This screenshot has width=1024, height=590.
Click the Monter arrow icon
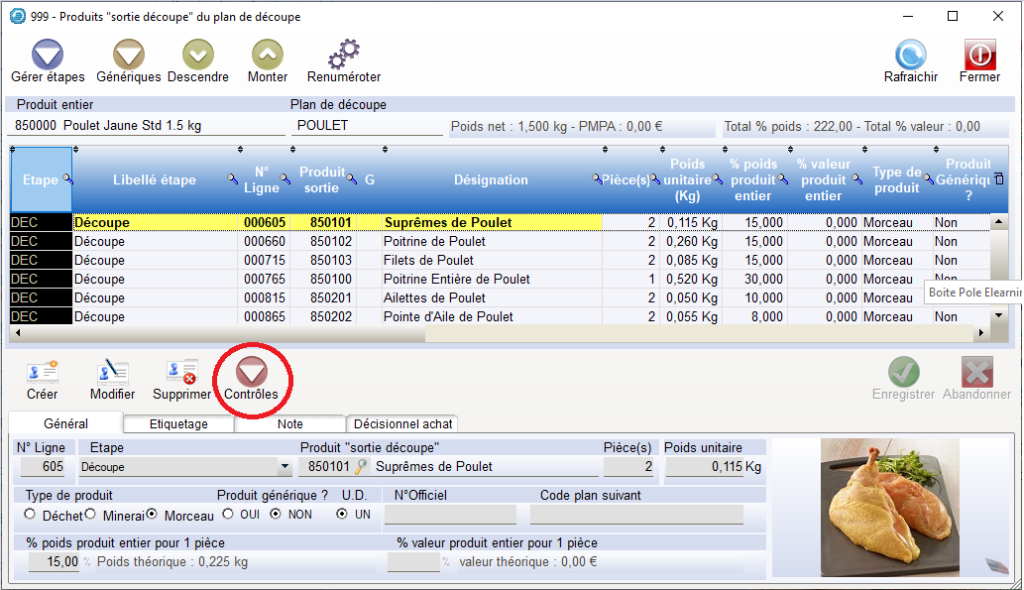point(267,55)
